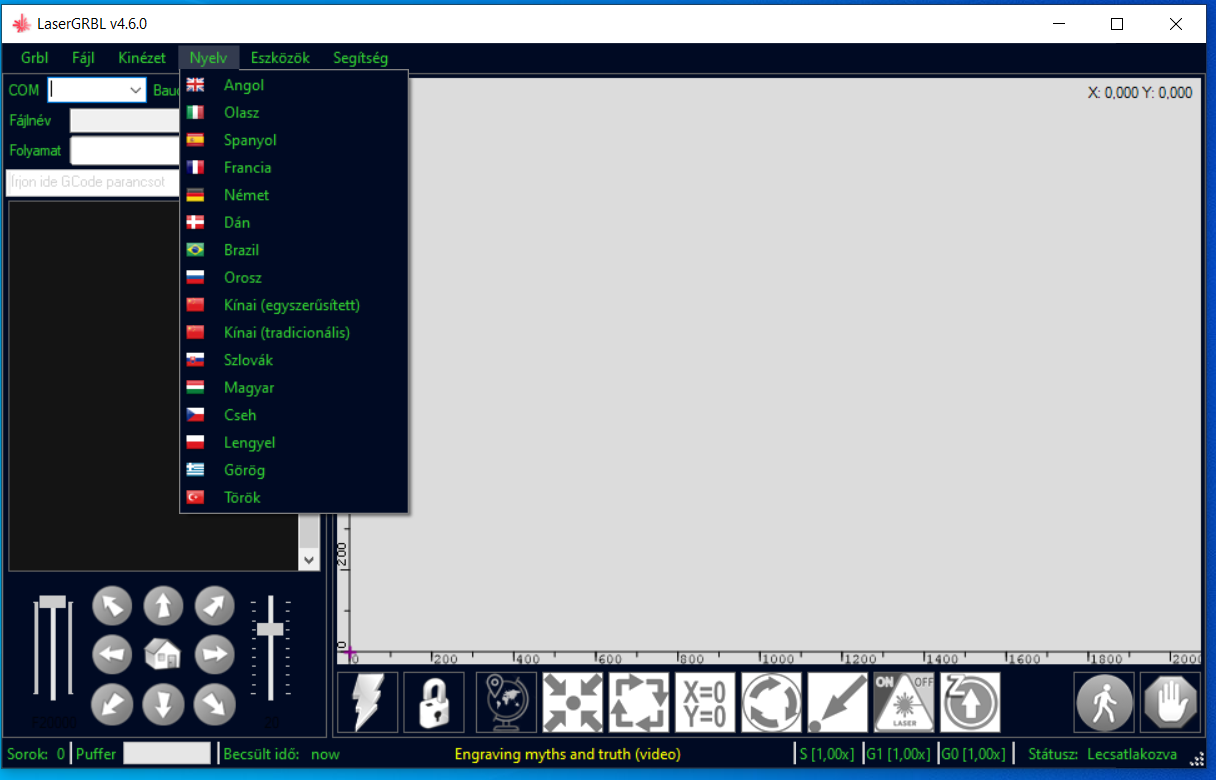Click the hand stop feed-hold icon
The image size is (1216, 780).
(1170, 702)
